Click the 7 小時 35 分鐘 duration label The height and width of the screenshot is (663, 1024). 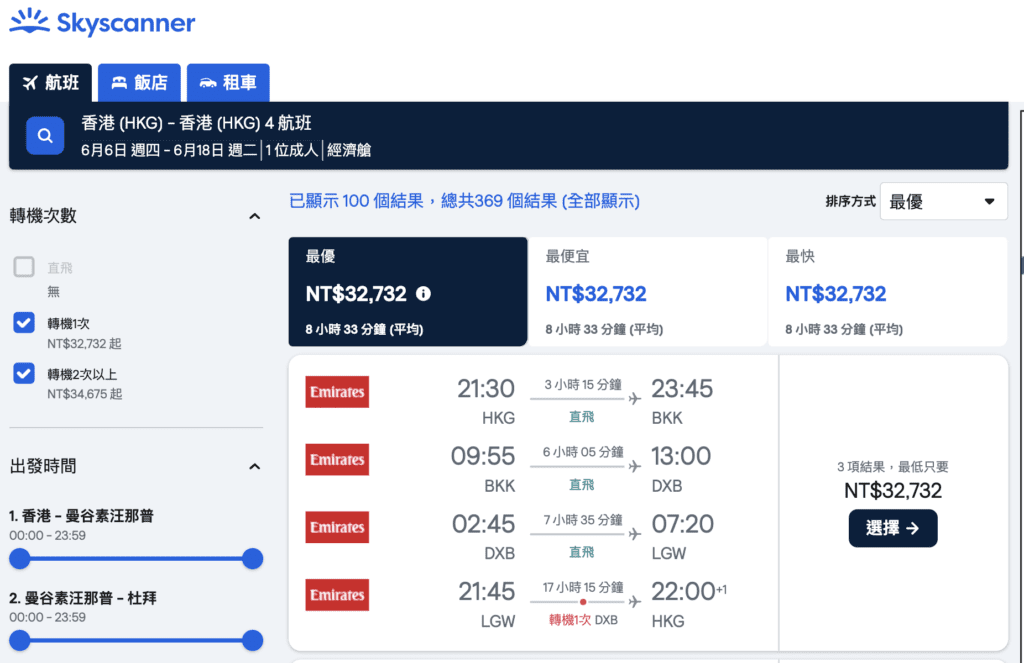(583, 520)
